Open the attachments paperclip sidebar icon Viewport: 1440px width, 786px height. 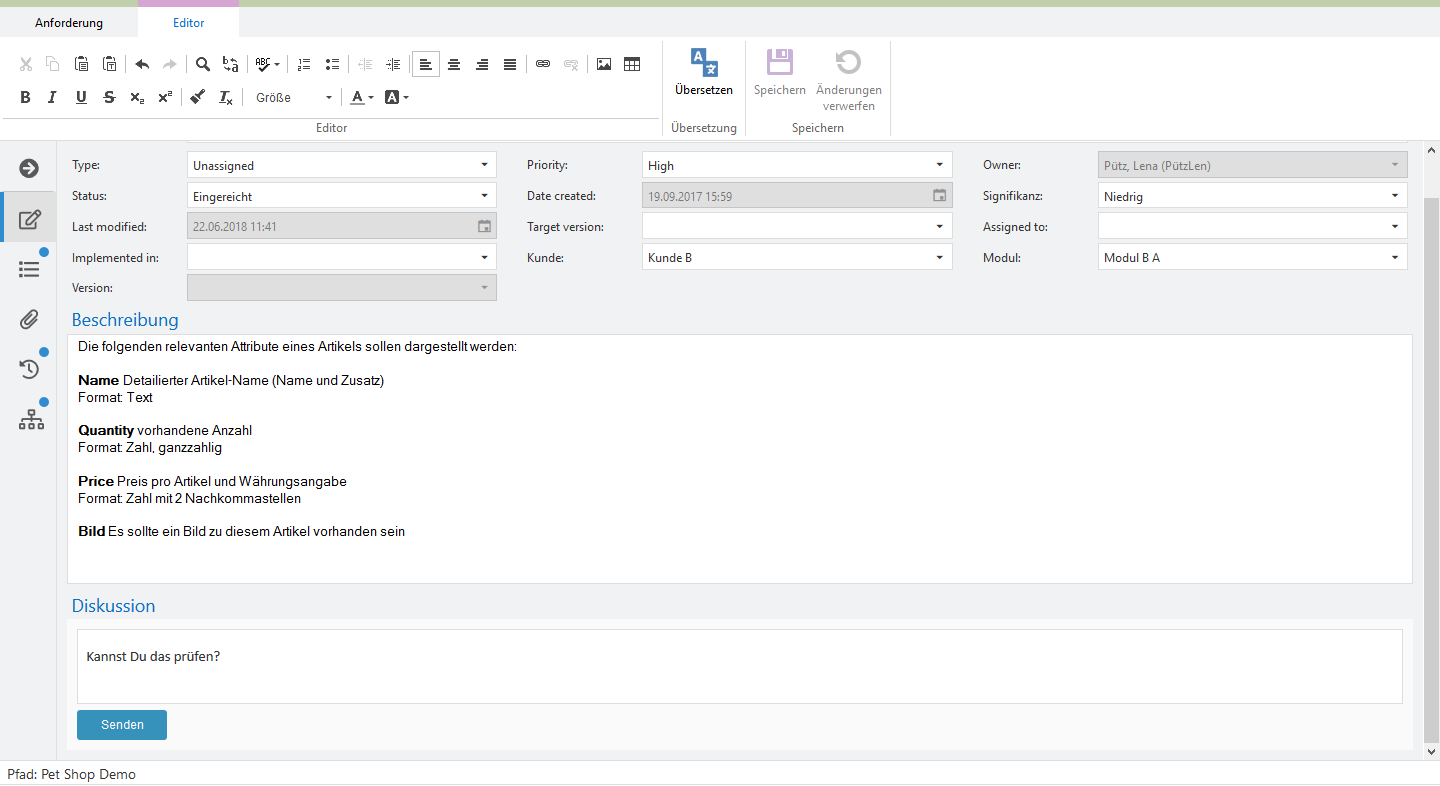[30, 319]
